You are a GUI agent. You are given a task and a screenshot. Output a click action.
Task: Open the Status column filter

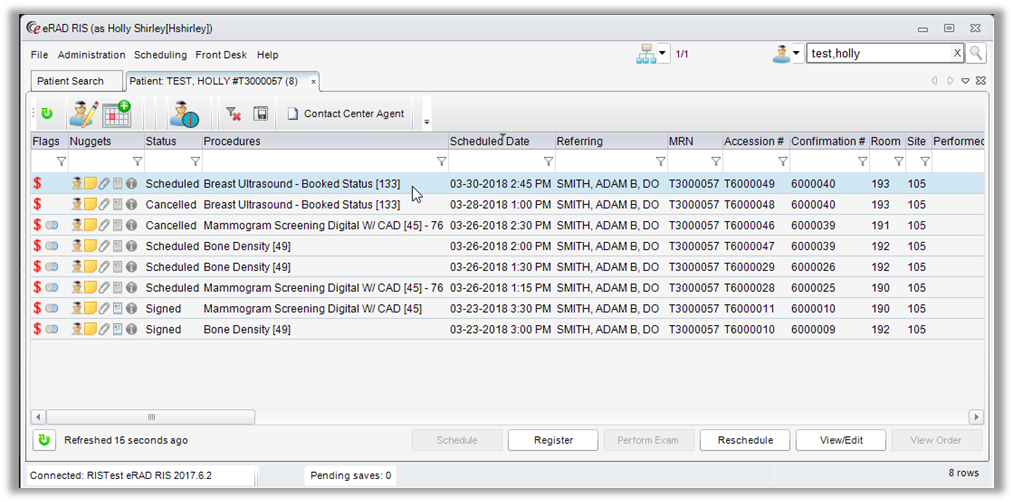tap(195, 161)
